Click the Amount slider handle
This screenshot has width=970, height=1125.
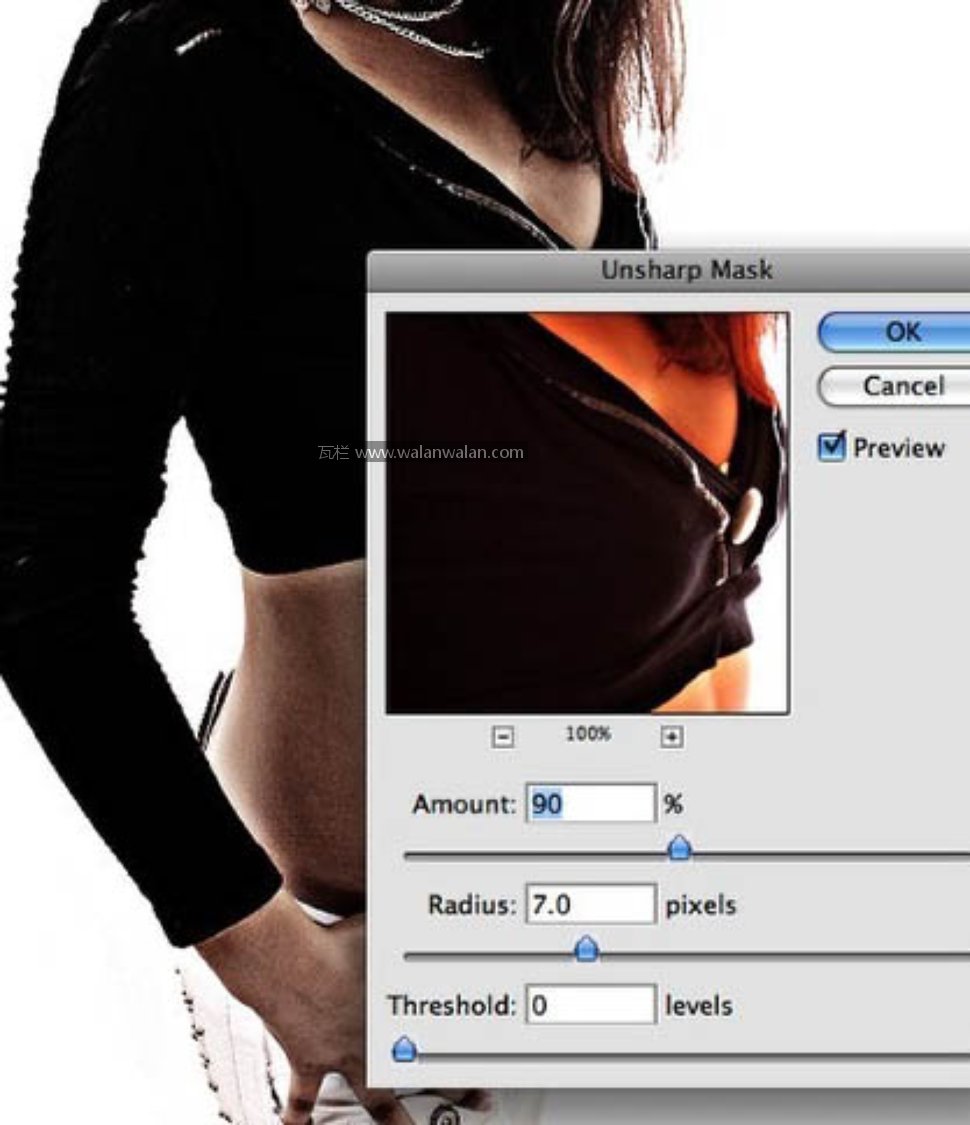(679, 849)
